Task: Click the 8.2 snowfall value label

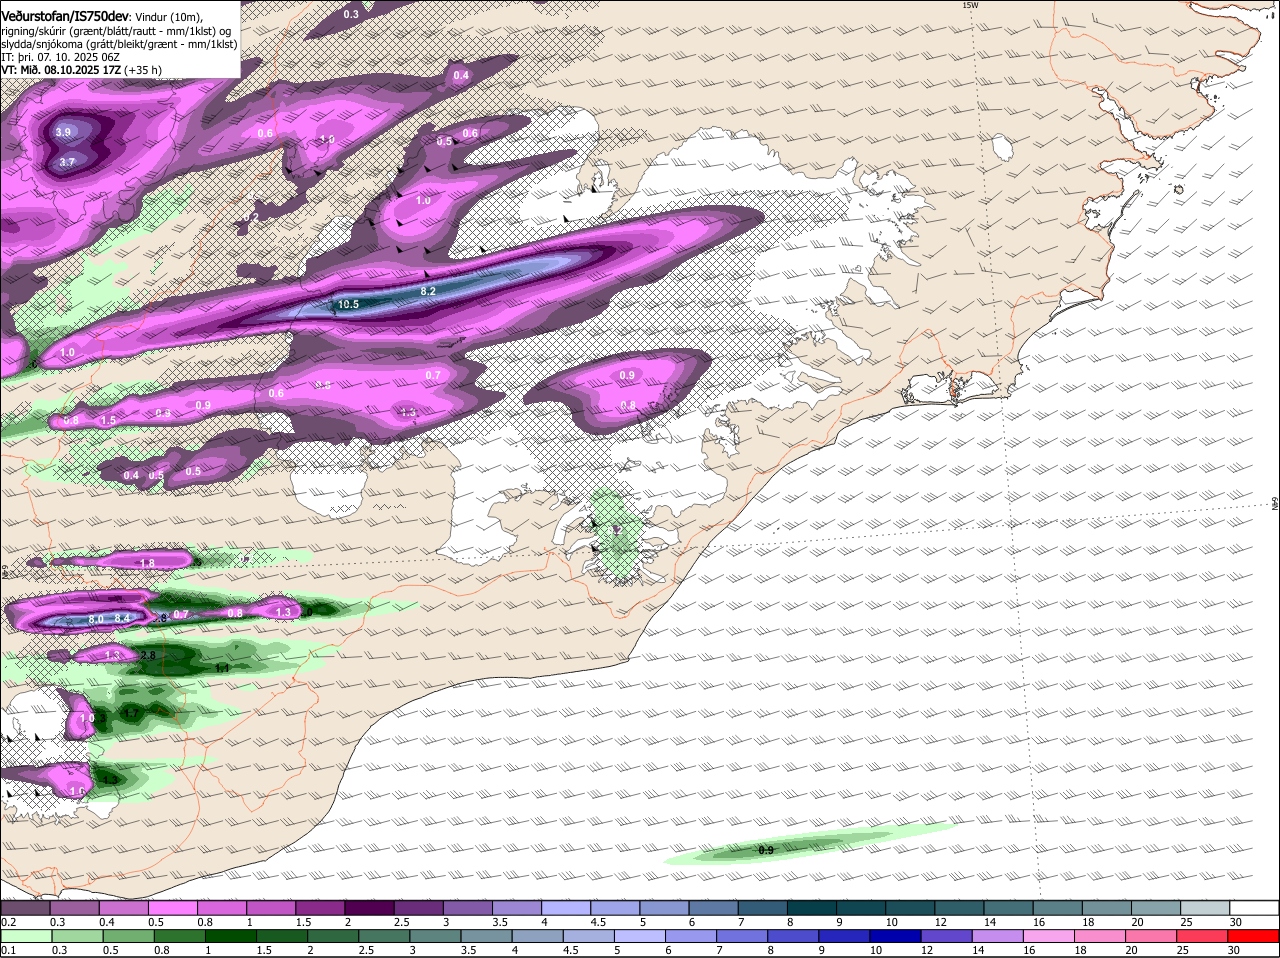Action: [428, 291]
